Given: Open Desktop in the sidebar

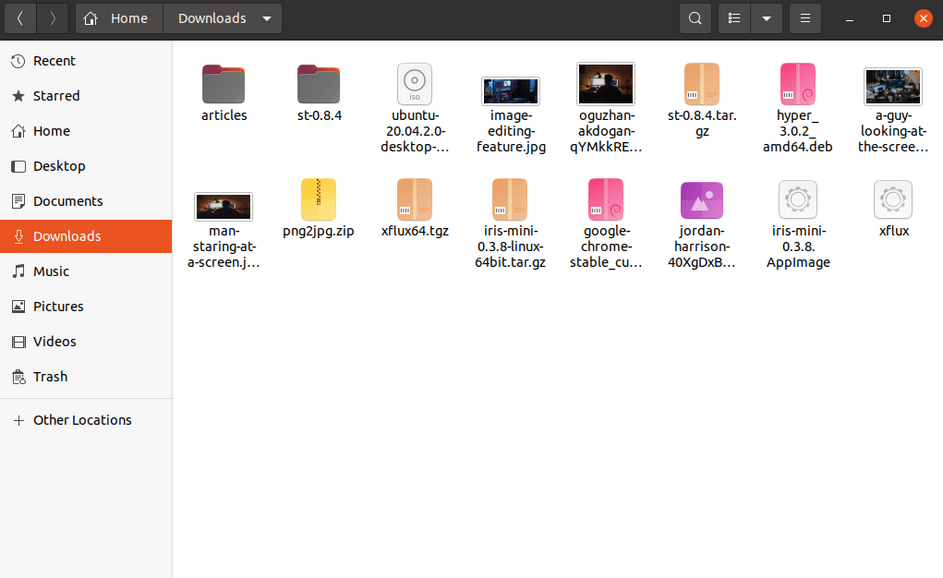Looking at the screenshot, I should click(x=86, y=166).
